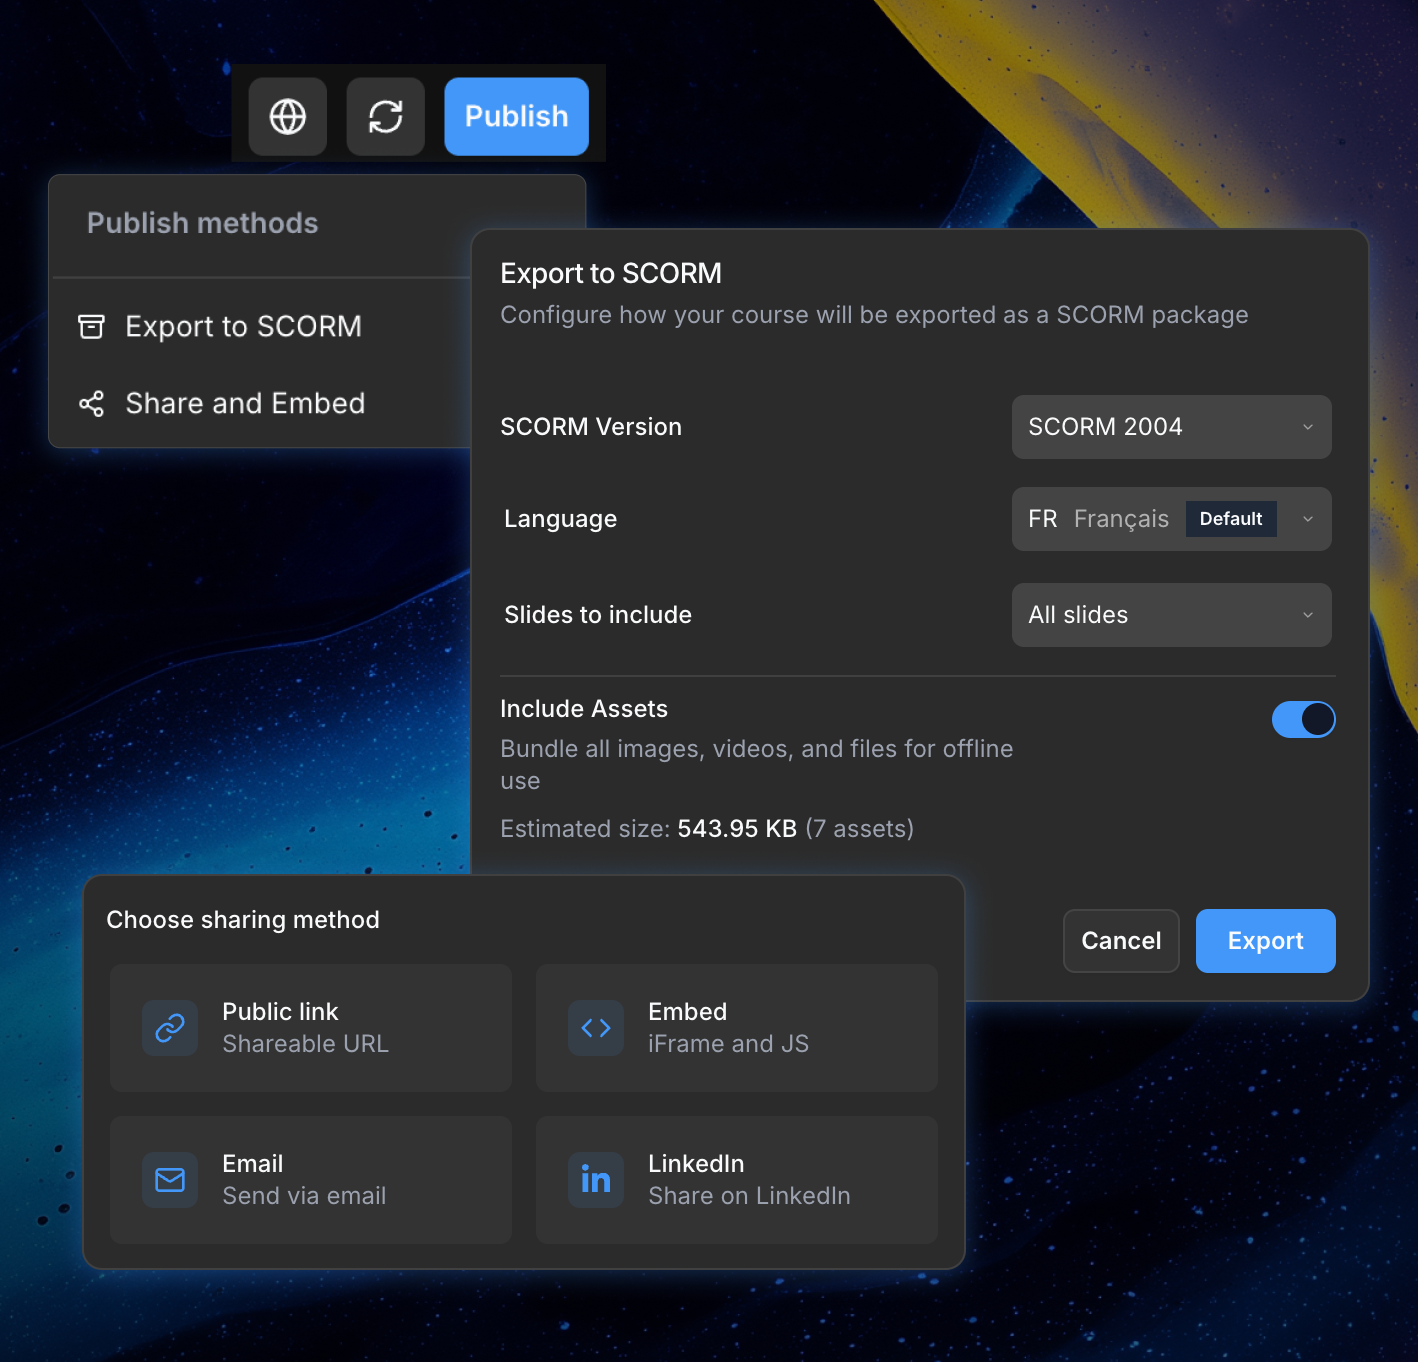The height and width of the screenshot is (1362, 1418).
Task: Open the SCORM Version dropdown
Action: click(1171, 427)
